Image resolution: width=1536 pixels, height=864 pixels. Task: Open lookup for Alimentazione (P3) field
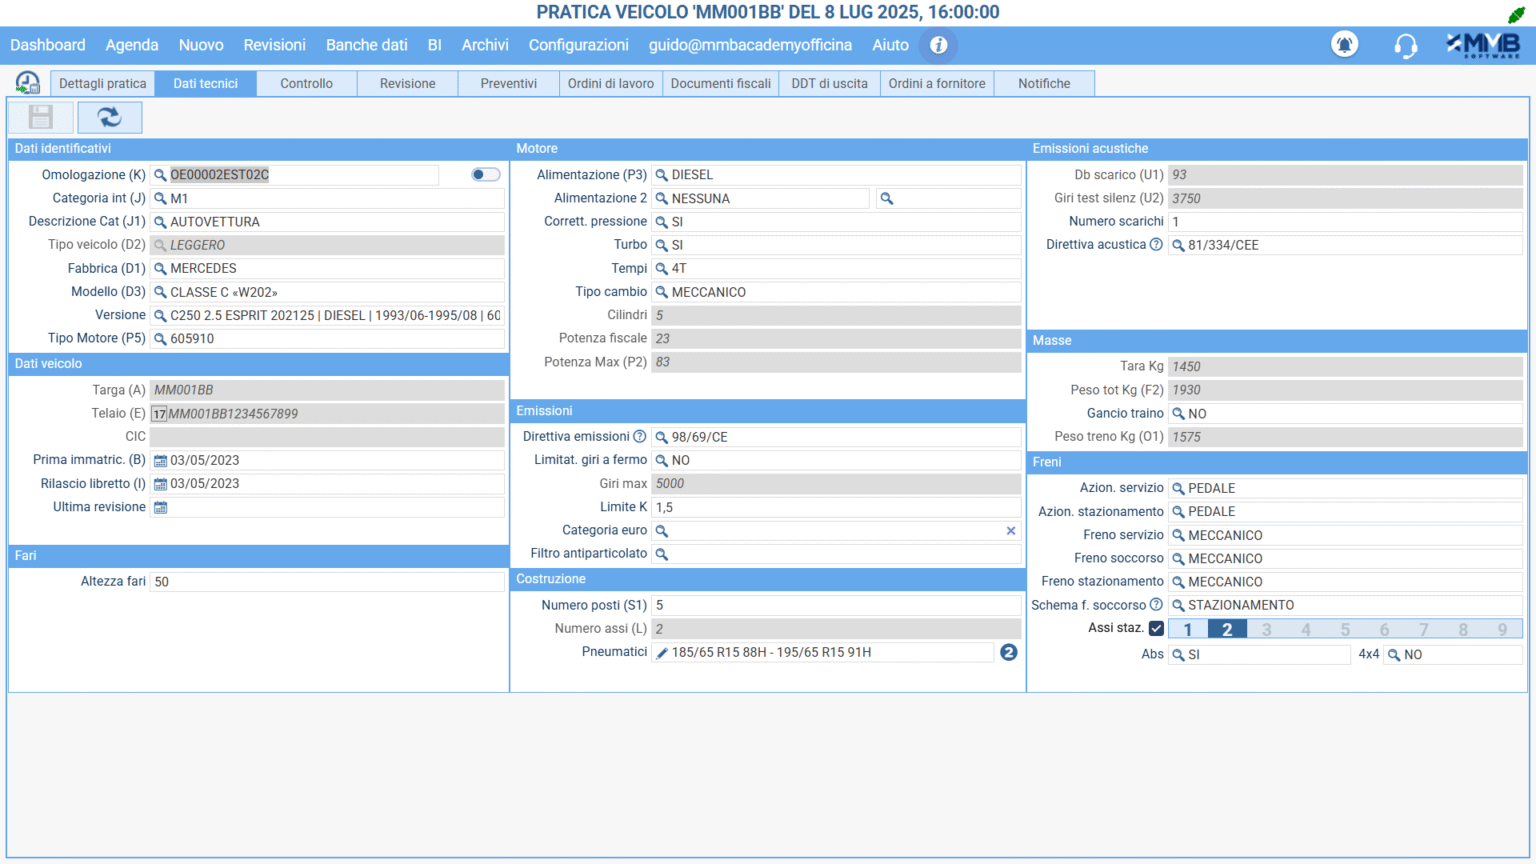click(661, 175)
